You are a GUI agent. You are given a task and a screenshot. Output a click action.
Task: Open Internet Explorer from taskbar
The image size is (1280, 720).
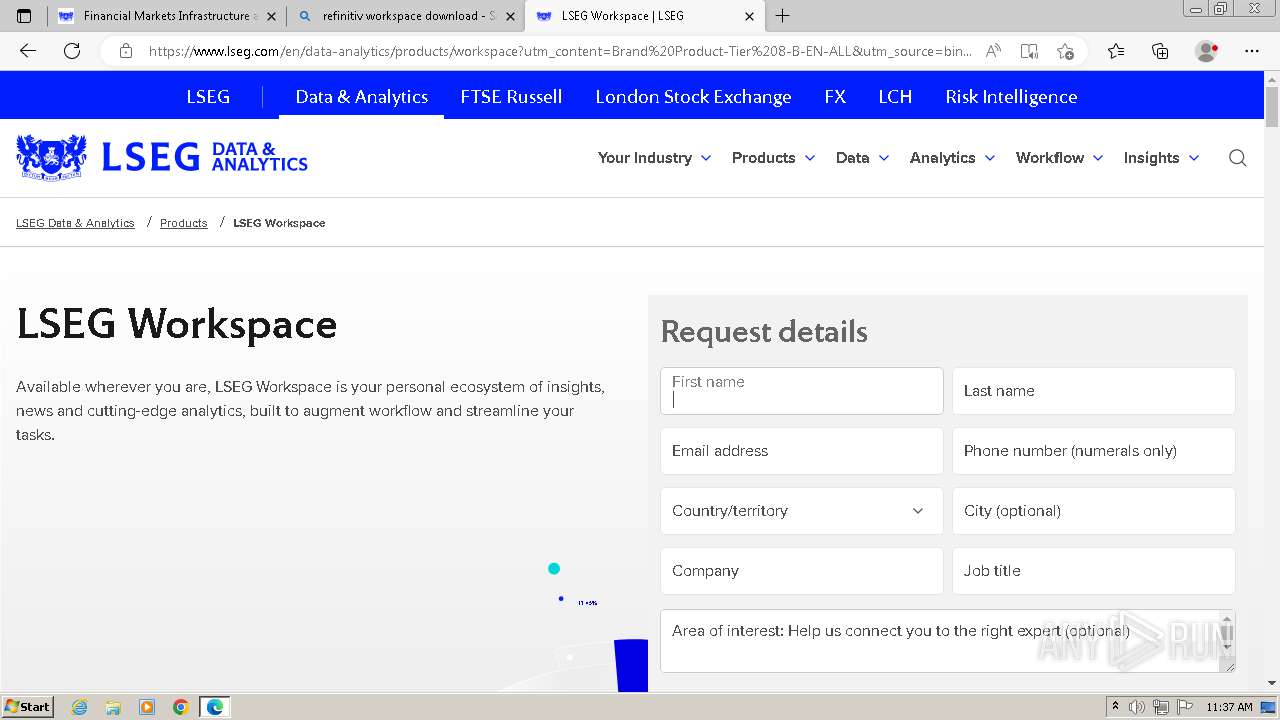(79, 707)
